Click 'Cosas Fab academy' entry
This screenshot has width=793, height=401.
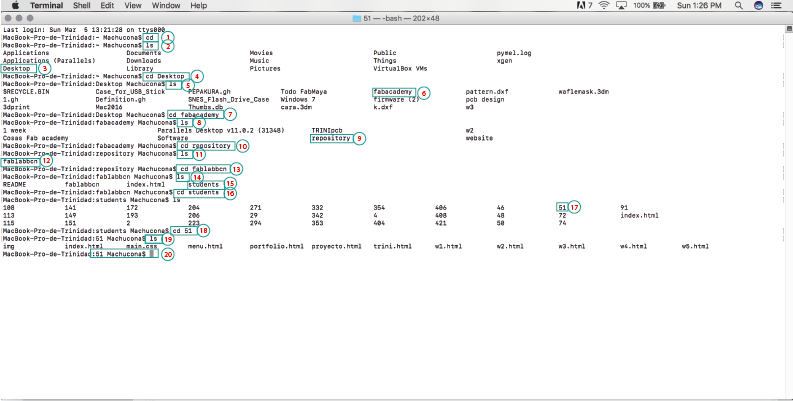35,138
